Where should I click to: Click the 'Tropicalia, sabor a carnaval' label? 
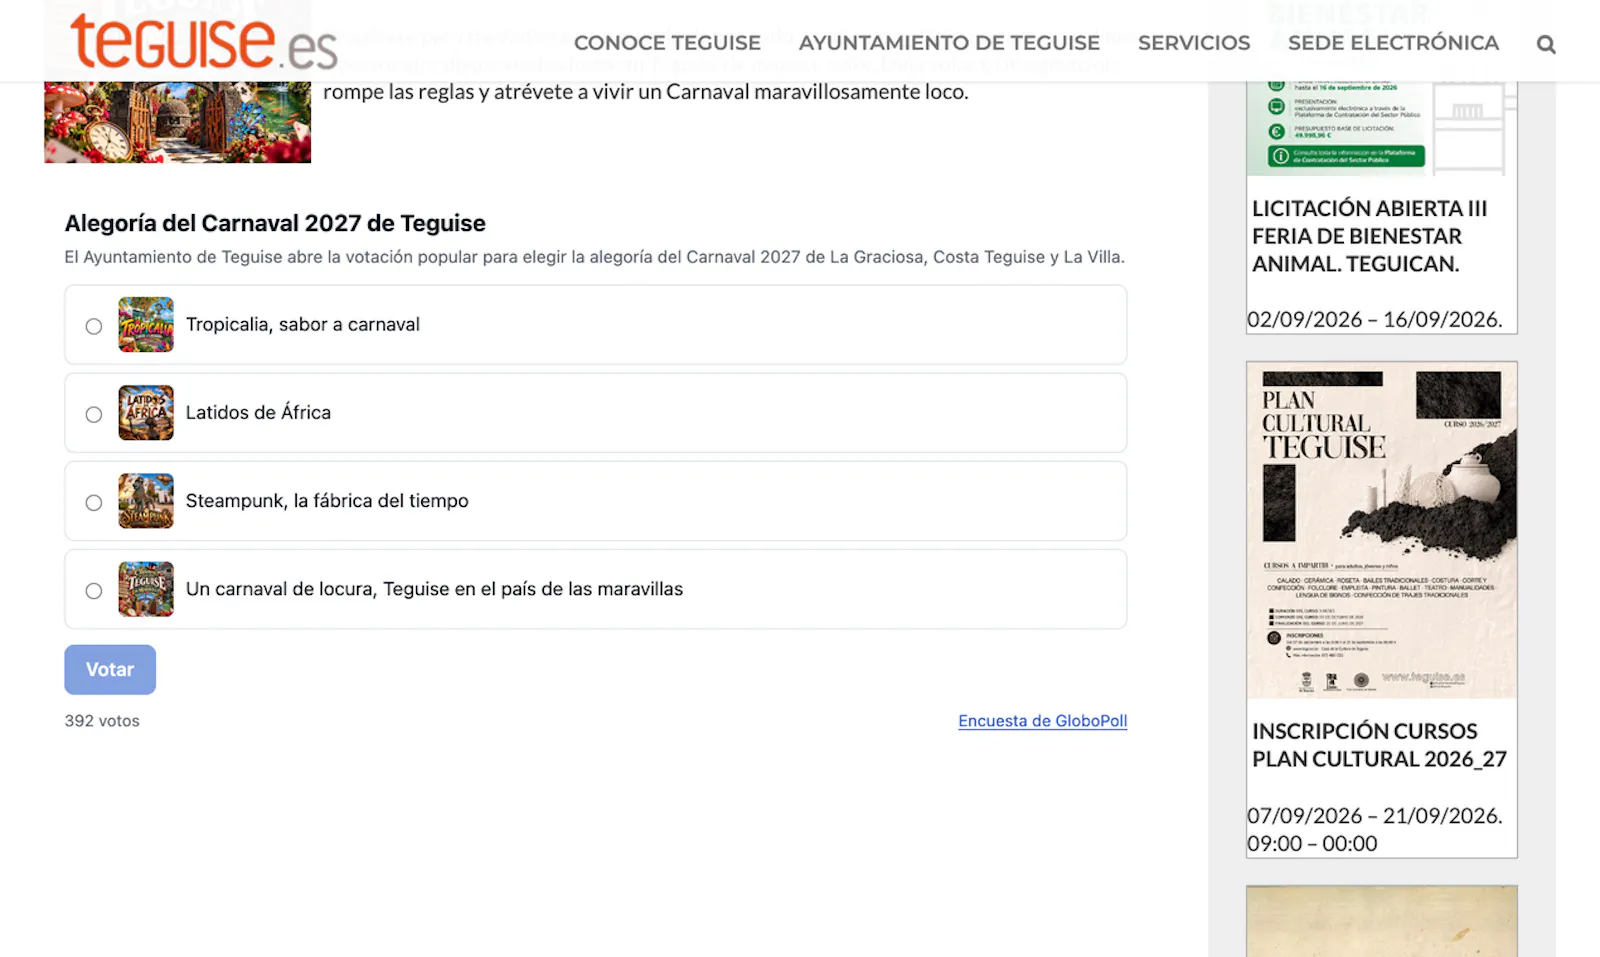click(303, 324)
